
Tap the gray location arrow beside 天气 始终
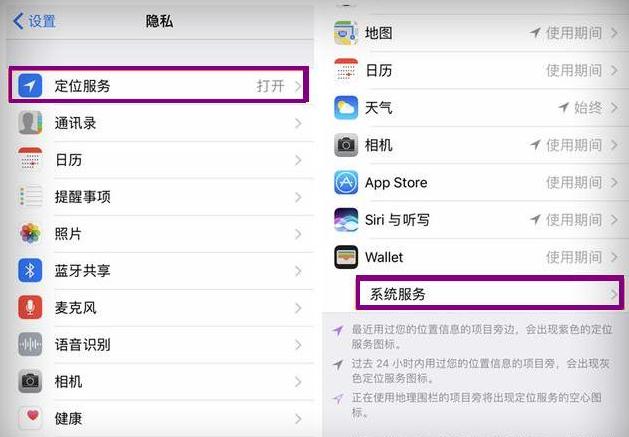[x=564, y=107]
